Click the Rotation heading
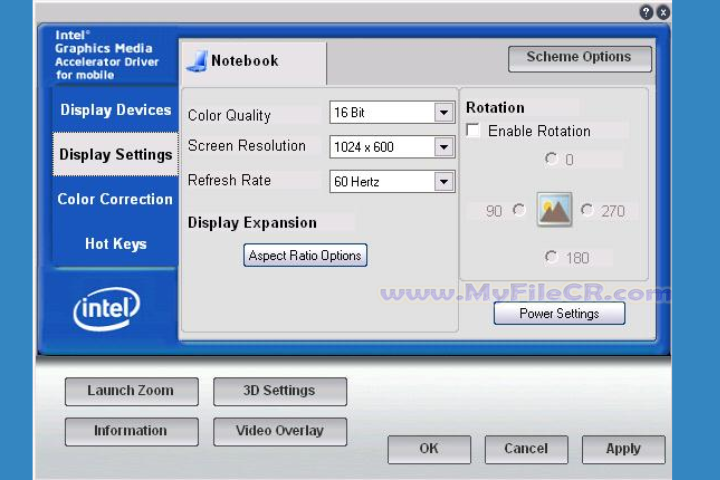 click(495, 107)
